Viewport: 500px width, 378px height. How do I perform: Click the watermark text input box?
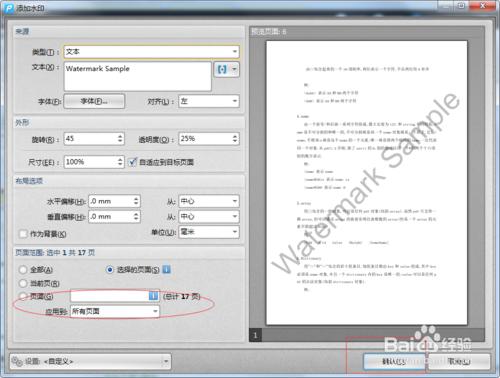point(138,76)
